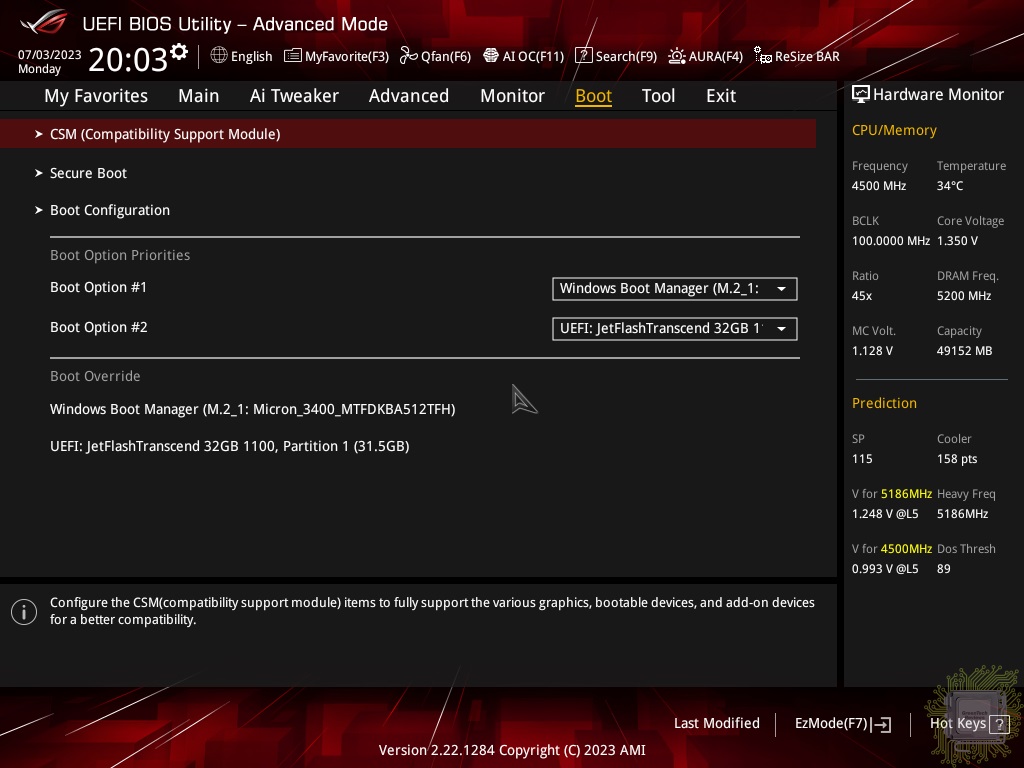Boot override from JetFlashTranscend 32GB USB
Image resolution: width=1024 pixels, height=768 pixels.
tap(229, 446)
